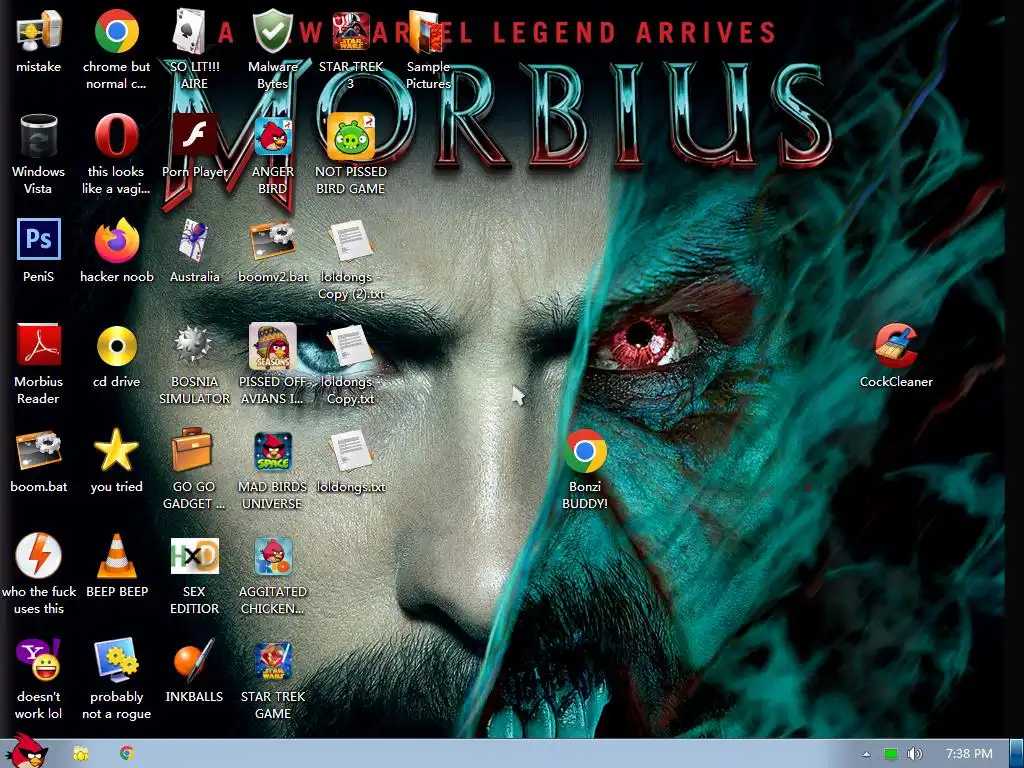
Task: Open 'PISSED OFF AVIANS' Seasons icon
Action: coord(272,346)
